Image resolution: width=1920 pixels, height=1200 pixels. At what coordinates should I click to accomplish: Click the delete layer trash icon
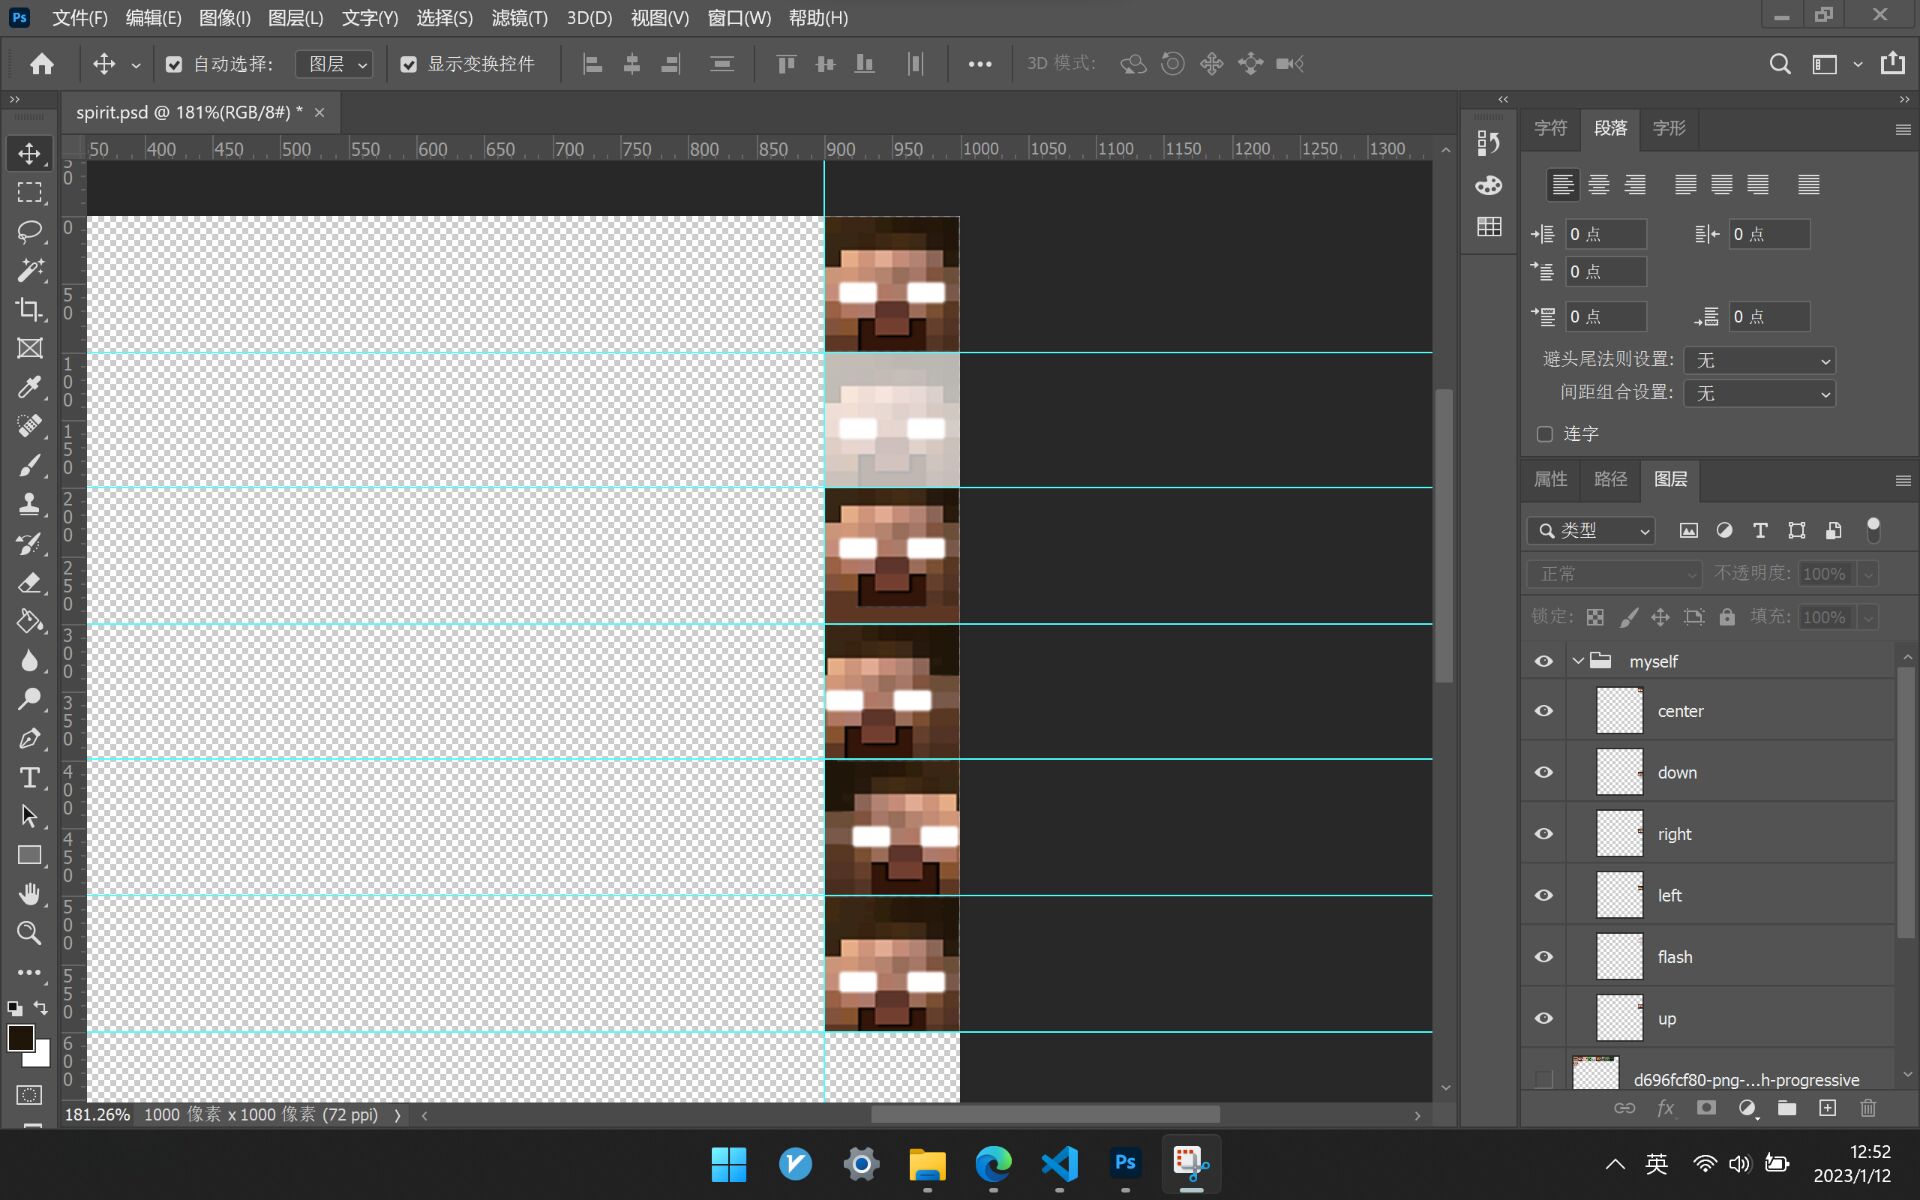1867,1108
